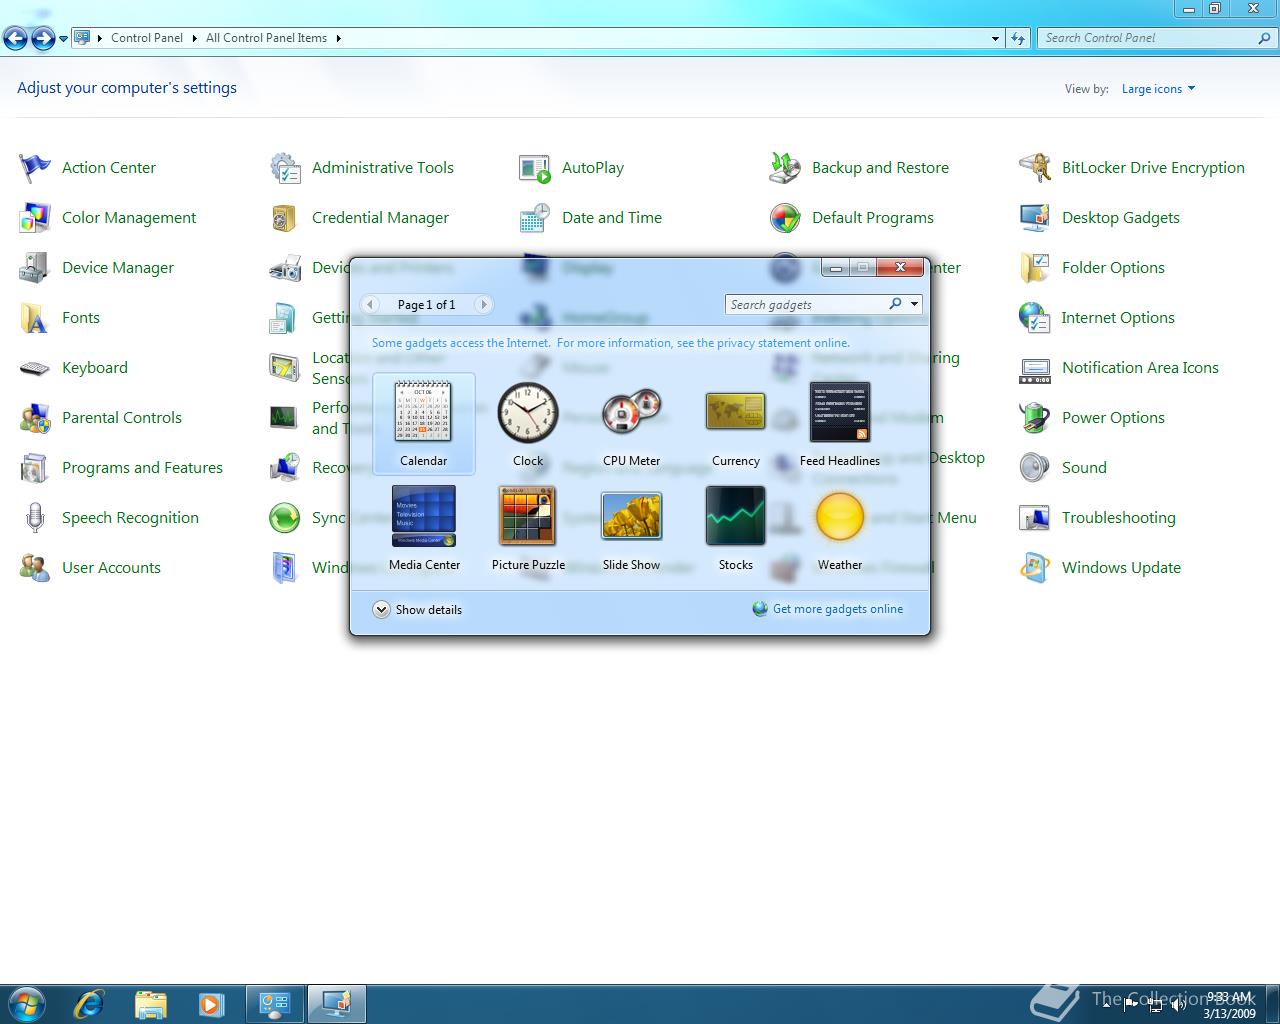Open Backup and Restore icon
Viewport: 1280px width, 1024px height.
(785, 168)
